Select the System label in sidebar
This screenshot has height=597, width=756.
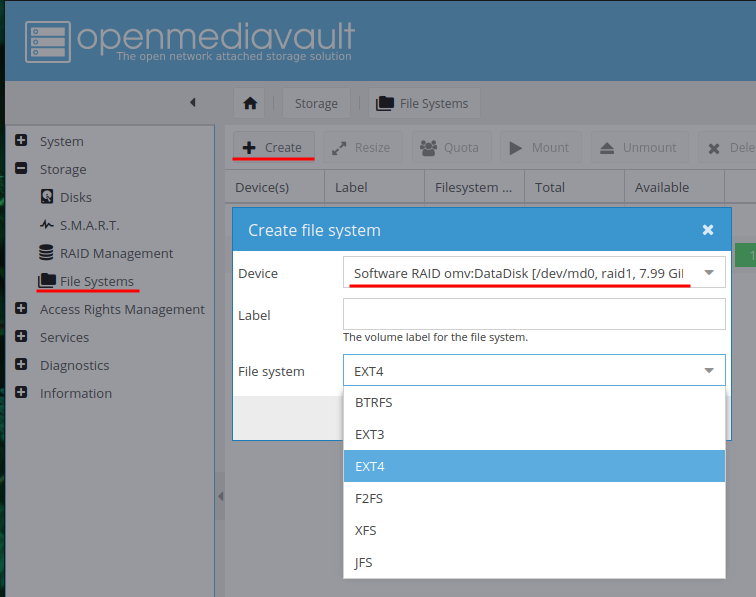click(x=62, y=141)
